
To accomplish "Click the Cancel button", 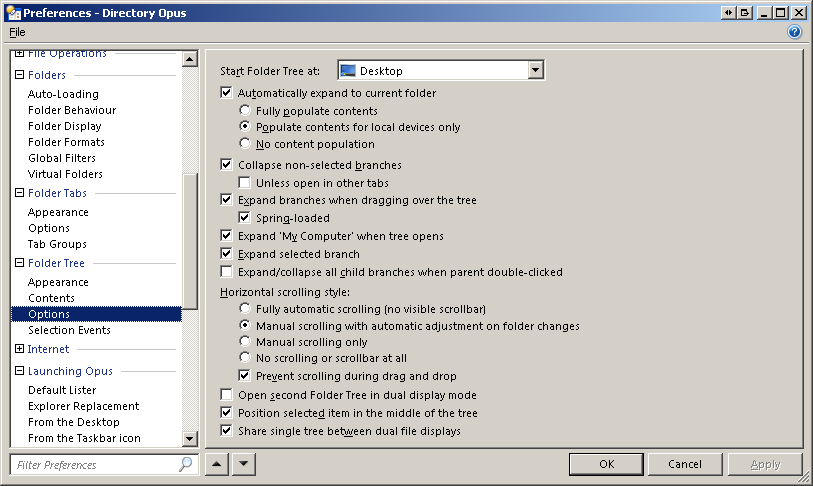I will pos(684,464).
